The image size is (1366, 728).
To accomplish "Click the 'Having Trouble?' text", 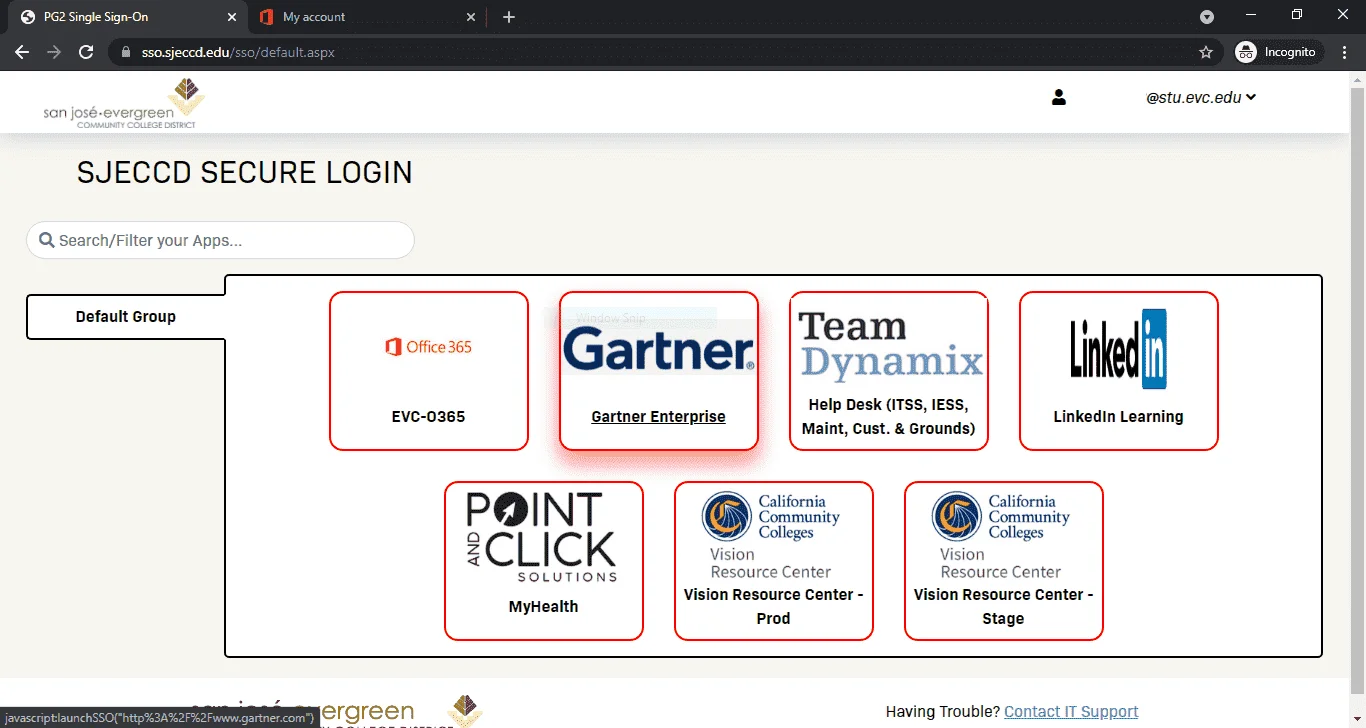I will [942, 711].
